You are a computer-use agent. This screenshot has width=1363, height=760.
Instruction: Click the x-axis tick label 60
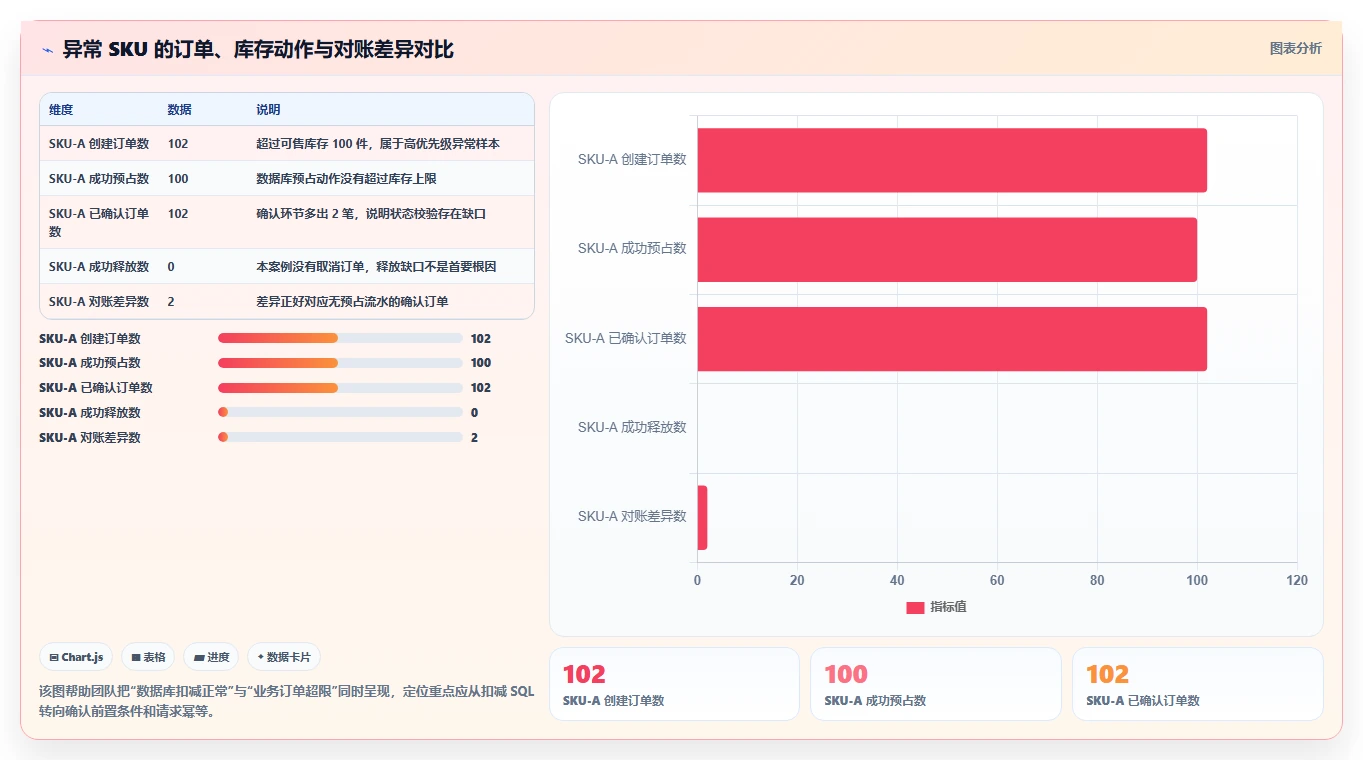click(x=997, y=580)
